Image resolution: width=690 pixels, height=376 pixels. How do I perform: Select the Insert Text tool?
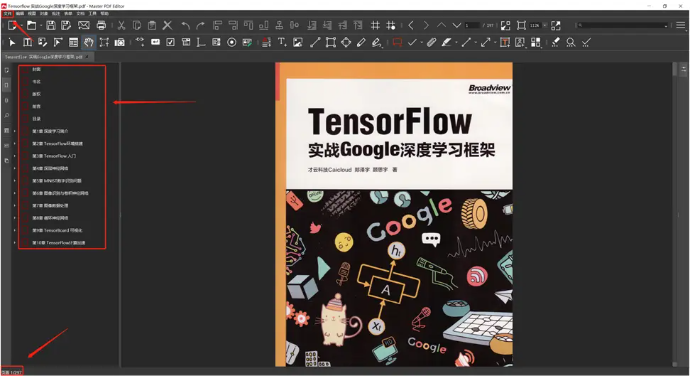click(282, 43)
